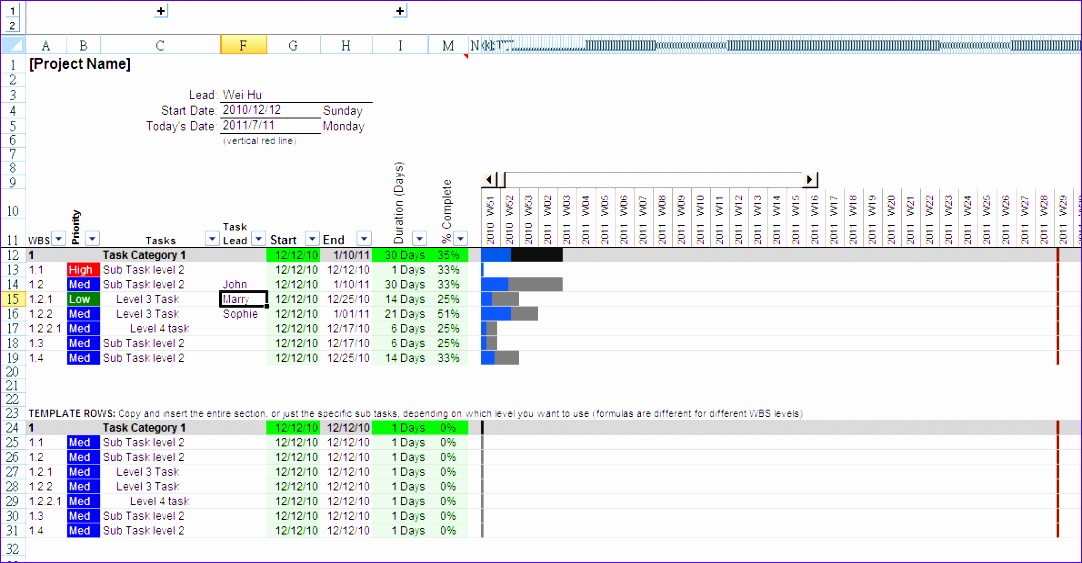Click the timeline scroll right arrow

point(810,179)
